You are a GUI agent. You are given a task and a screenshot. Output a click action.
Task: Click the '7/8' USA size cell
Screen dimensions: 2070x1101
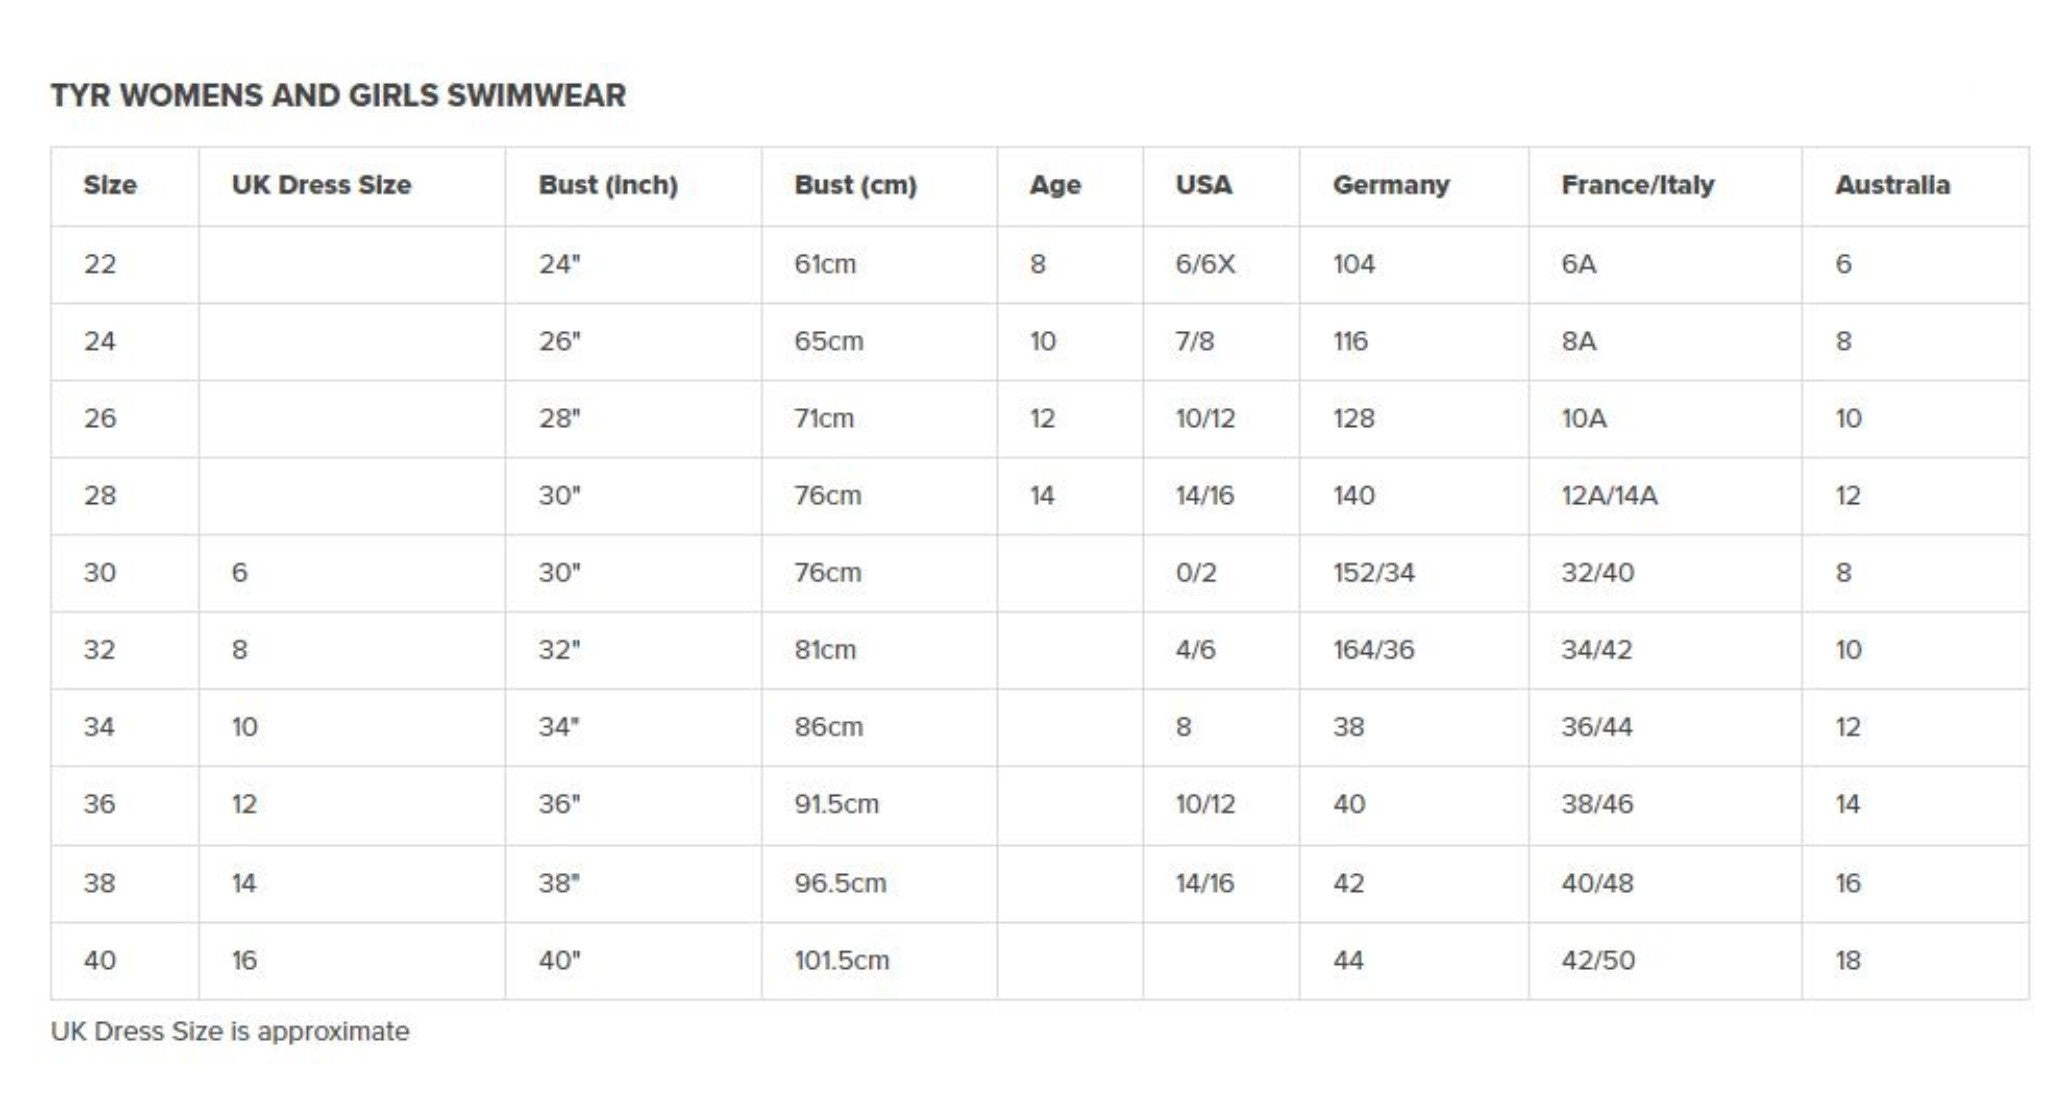pos(1195,341)
